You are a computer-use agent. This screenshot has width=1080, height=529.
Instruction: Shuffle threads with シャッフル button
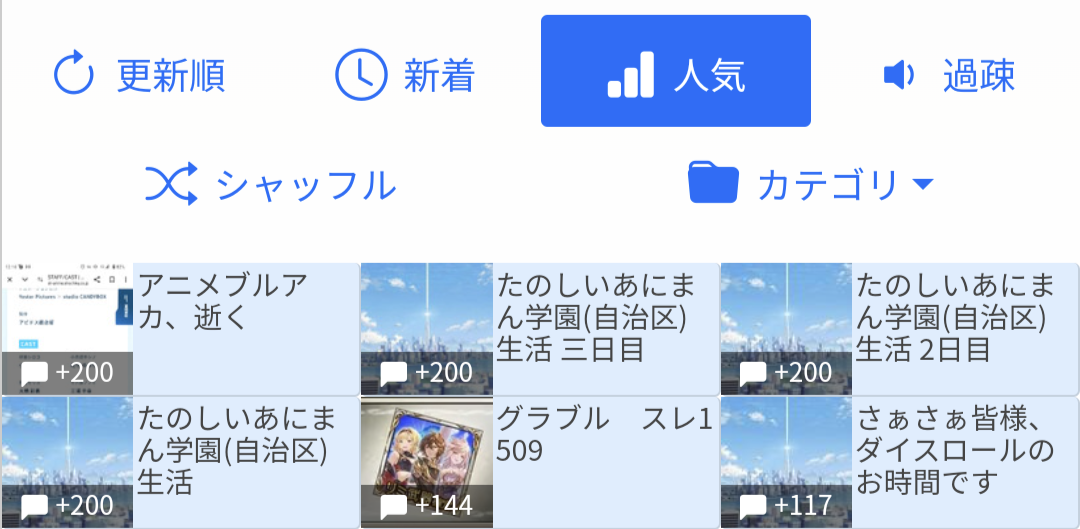pyautogui.click(x=270, y=184)
